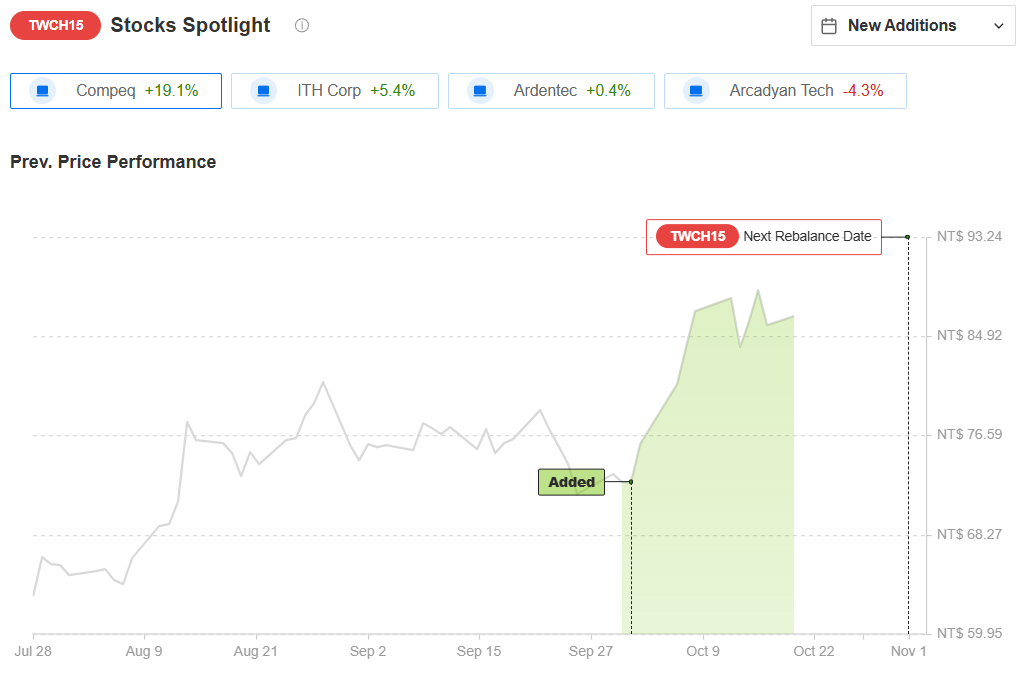Screen dimensions: 1023x673
Task: Click the Stocks Spotlight heading
Action: coord(190,26)
